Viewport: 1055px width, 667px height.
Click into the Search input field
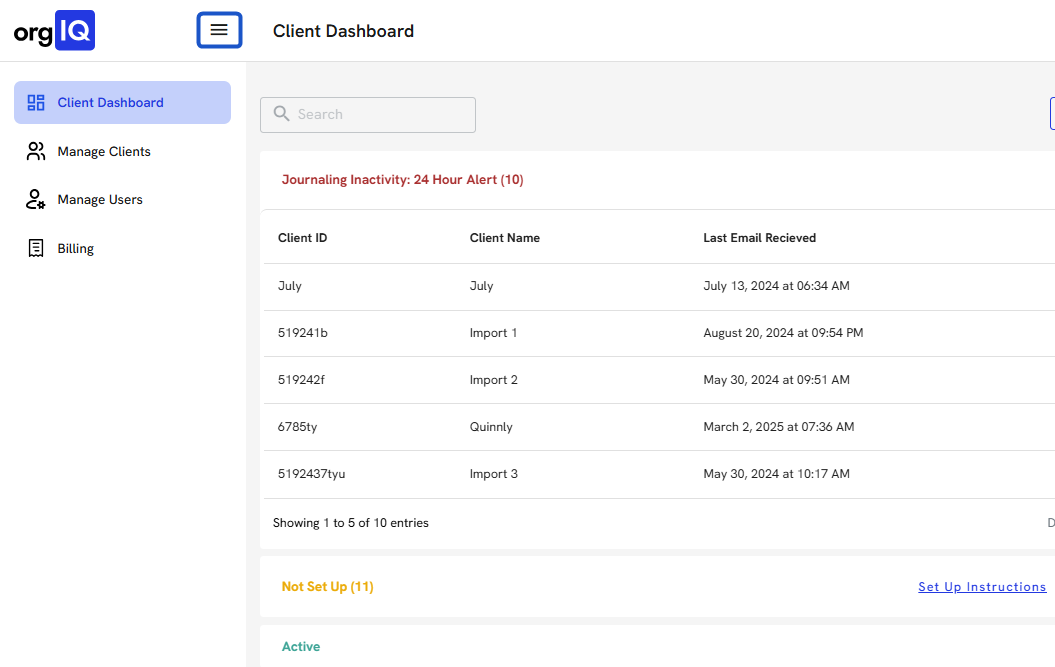380,115
